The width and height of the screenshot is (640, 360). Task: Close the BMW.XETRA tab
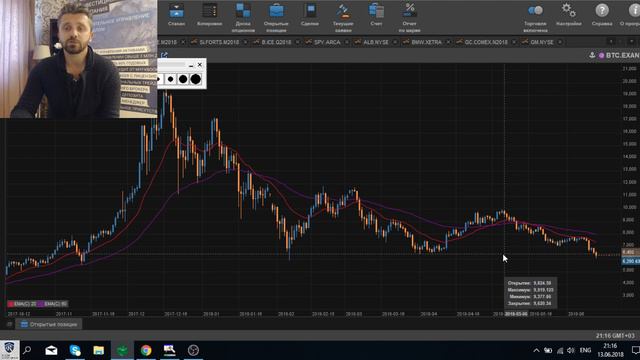coord(448,42)
